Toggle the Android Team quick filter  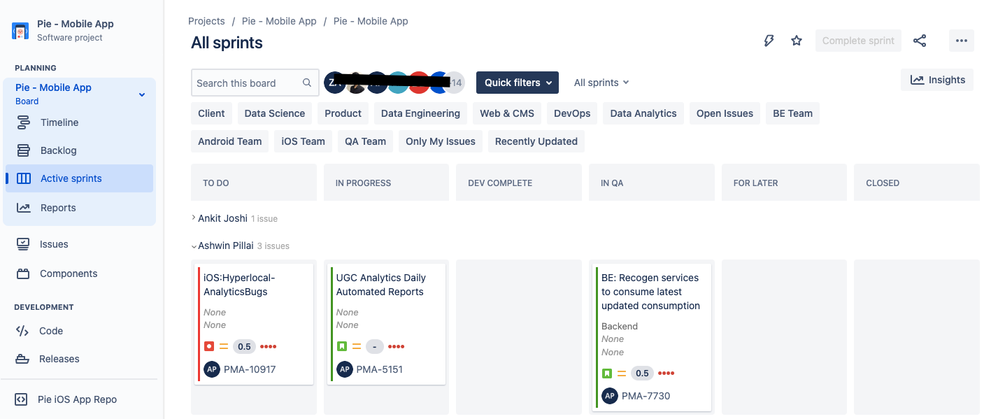click(x=230, y=141)
